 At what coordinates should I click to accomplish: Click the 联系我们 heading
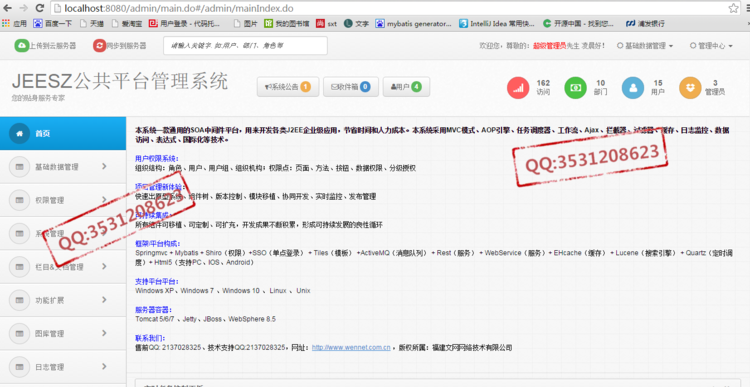150,338
